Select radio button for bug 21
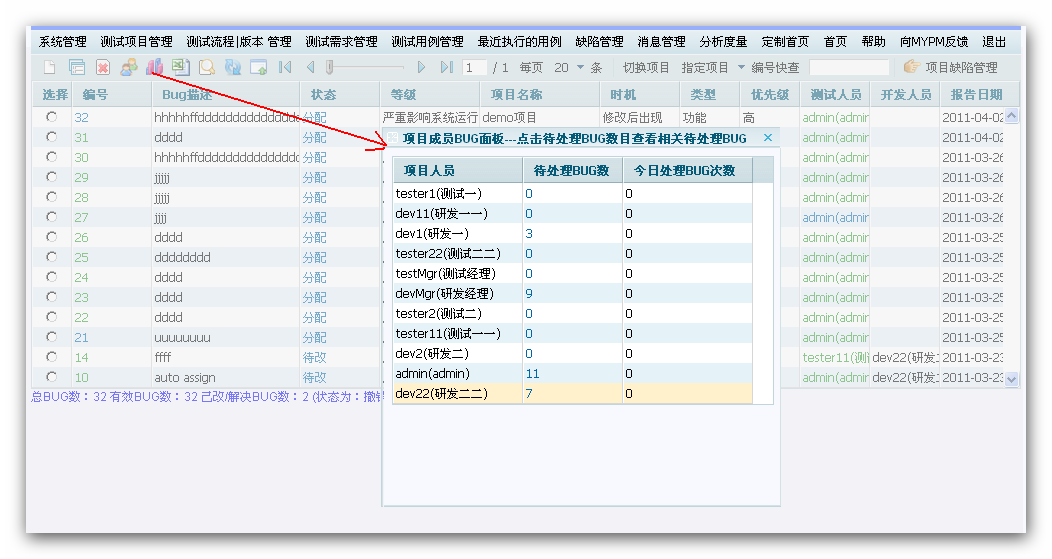 point(52,337)
